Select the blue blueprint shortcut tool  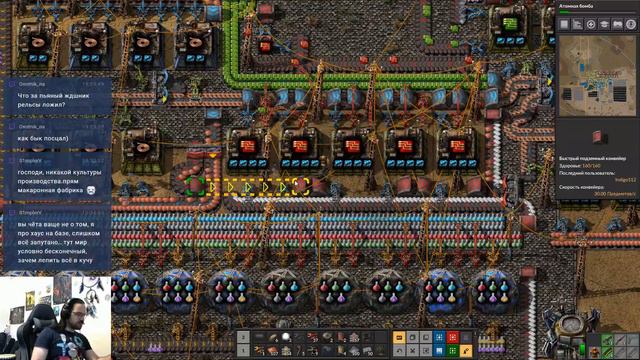point(439,337)
